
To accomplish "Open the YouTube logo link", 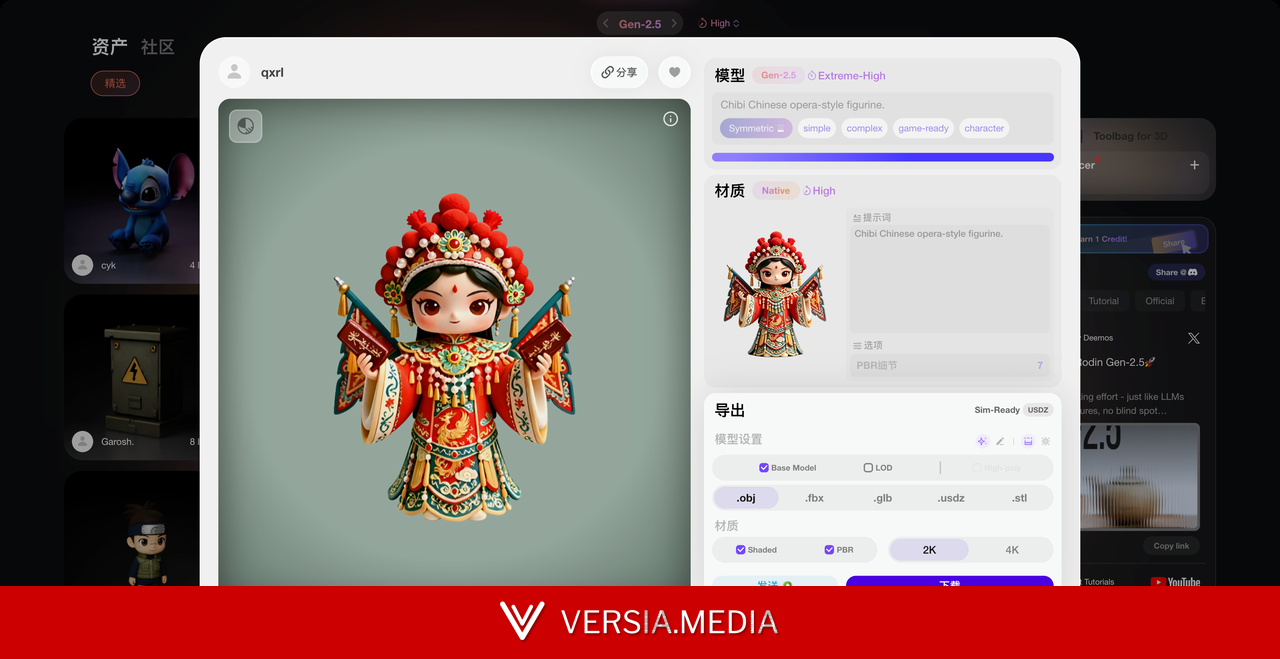I will pyautogui.click(x=1175, y=581).
